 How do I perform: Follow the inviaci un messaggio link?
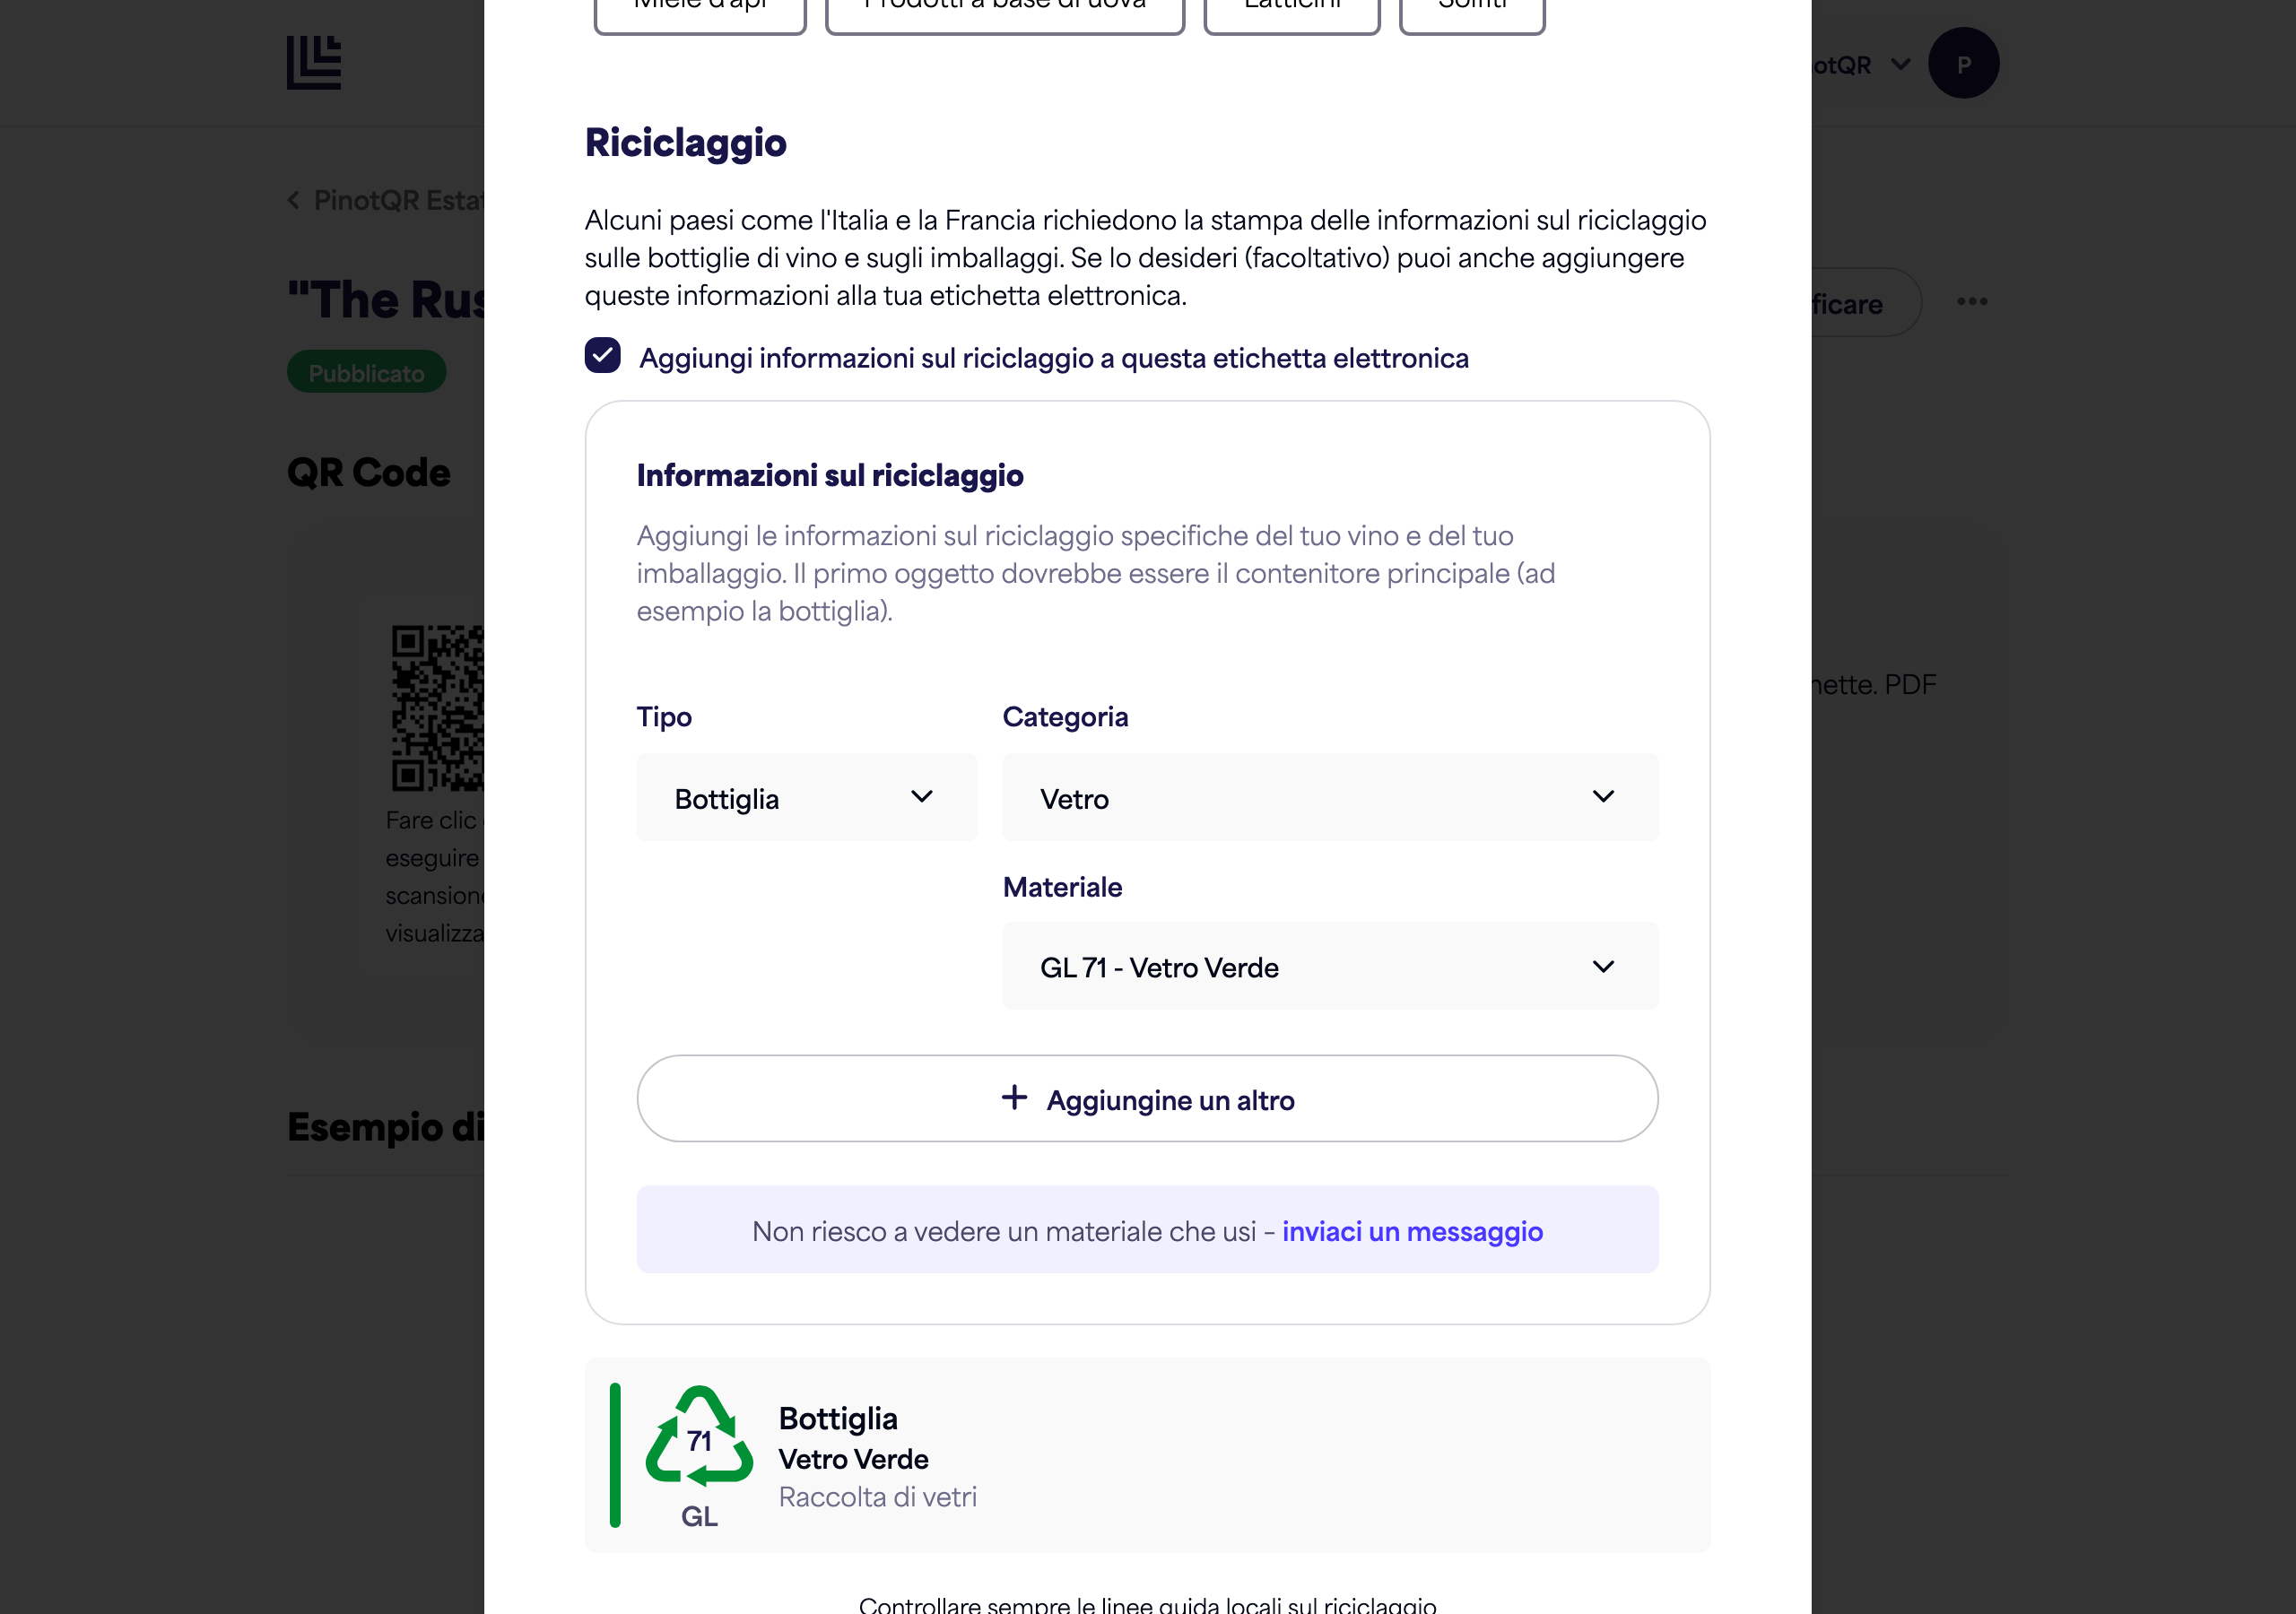pyautogui.click(x=1412, y=1231)
